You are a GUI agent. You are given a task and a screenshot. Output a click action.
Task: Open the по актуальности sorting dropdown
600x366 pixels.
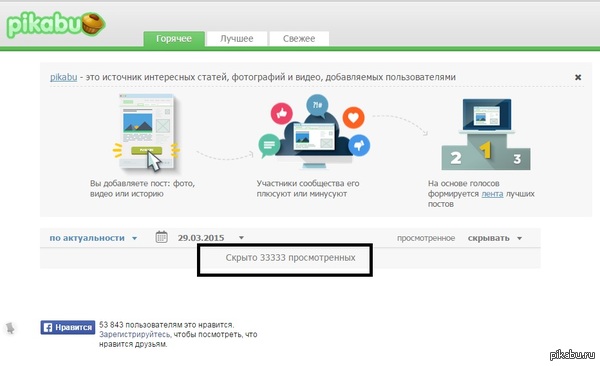pyautogui.click(x=93, y=238)
